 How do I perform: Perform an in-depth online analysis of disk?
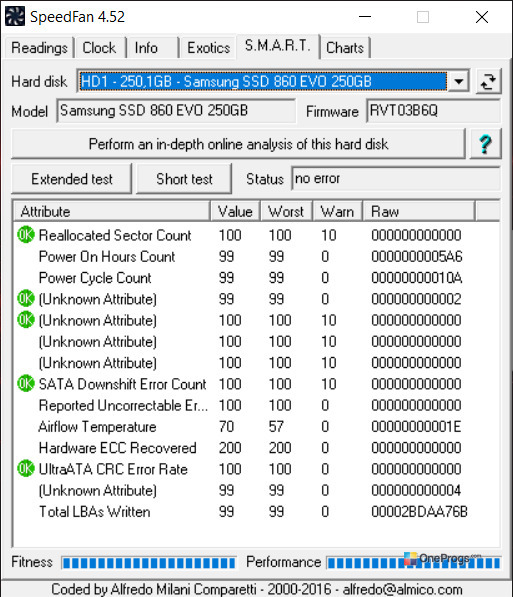click(x=238, y=144)
